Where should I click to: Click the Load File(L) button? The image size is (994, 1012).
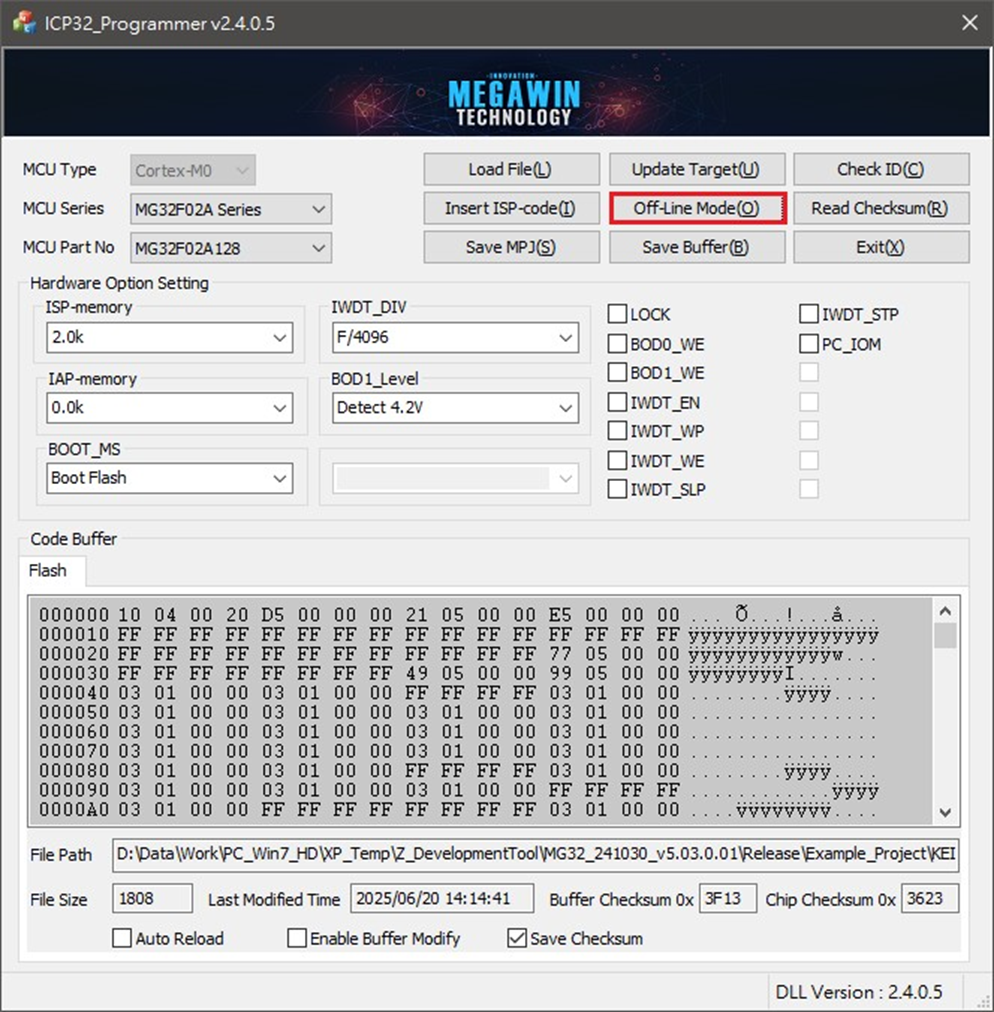511,169
